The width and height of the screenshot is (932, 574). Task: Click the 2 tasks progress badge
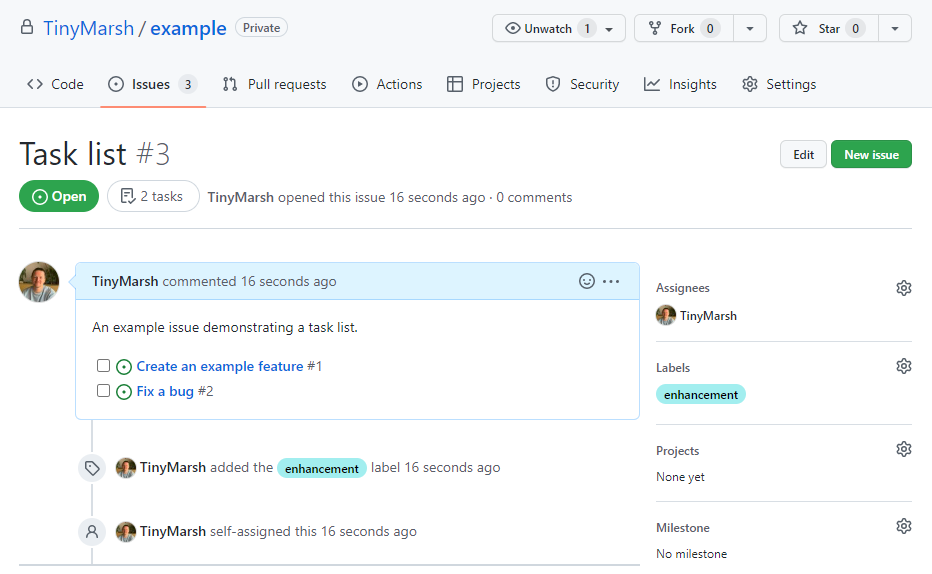(153, 196)
